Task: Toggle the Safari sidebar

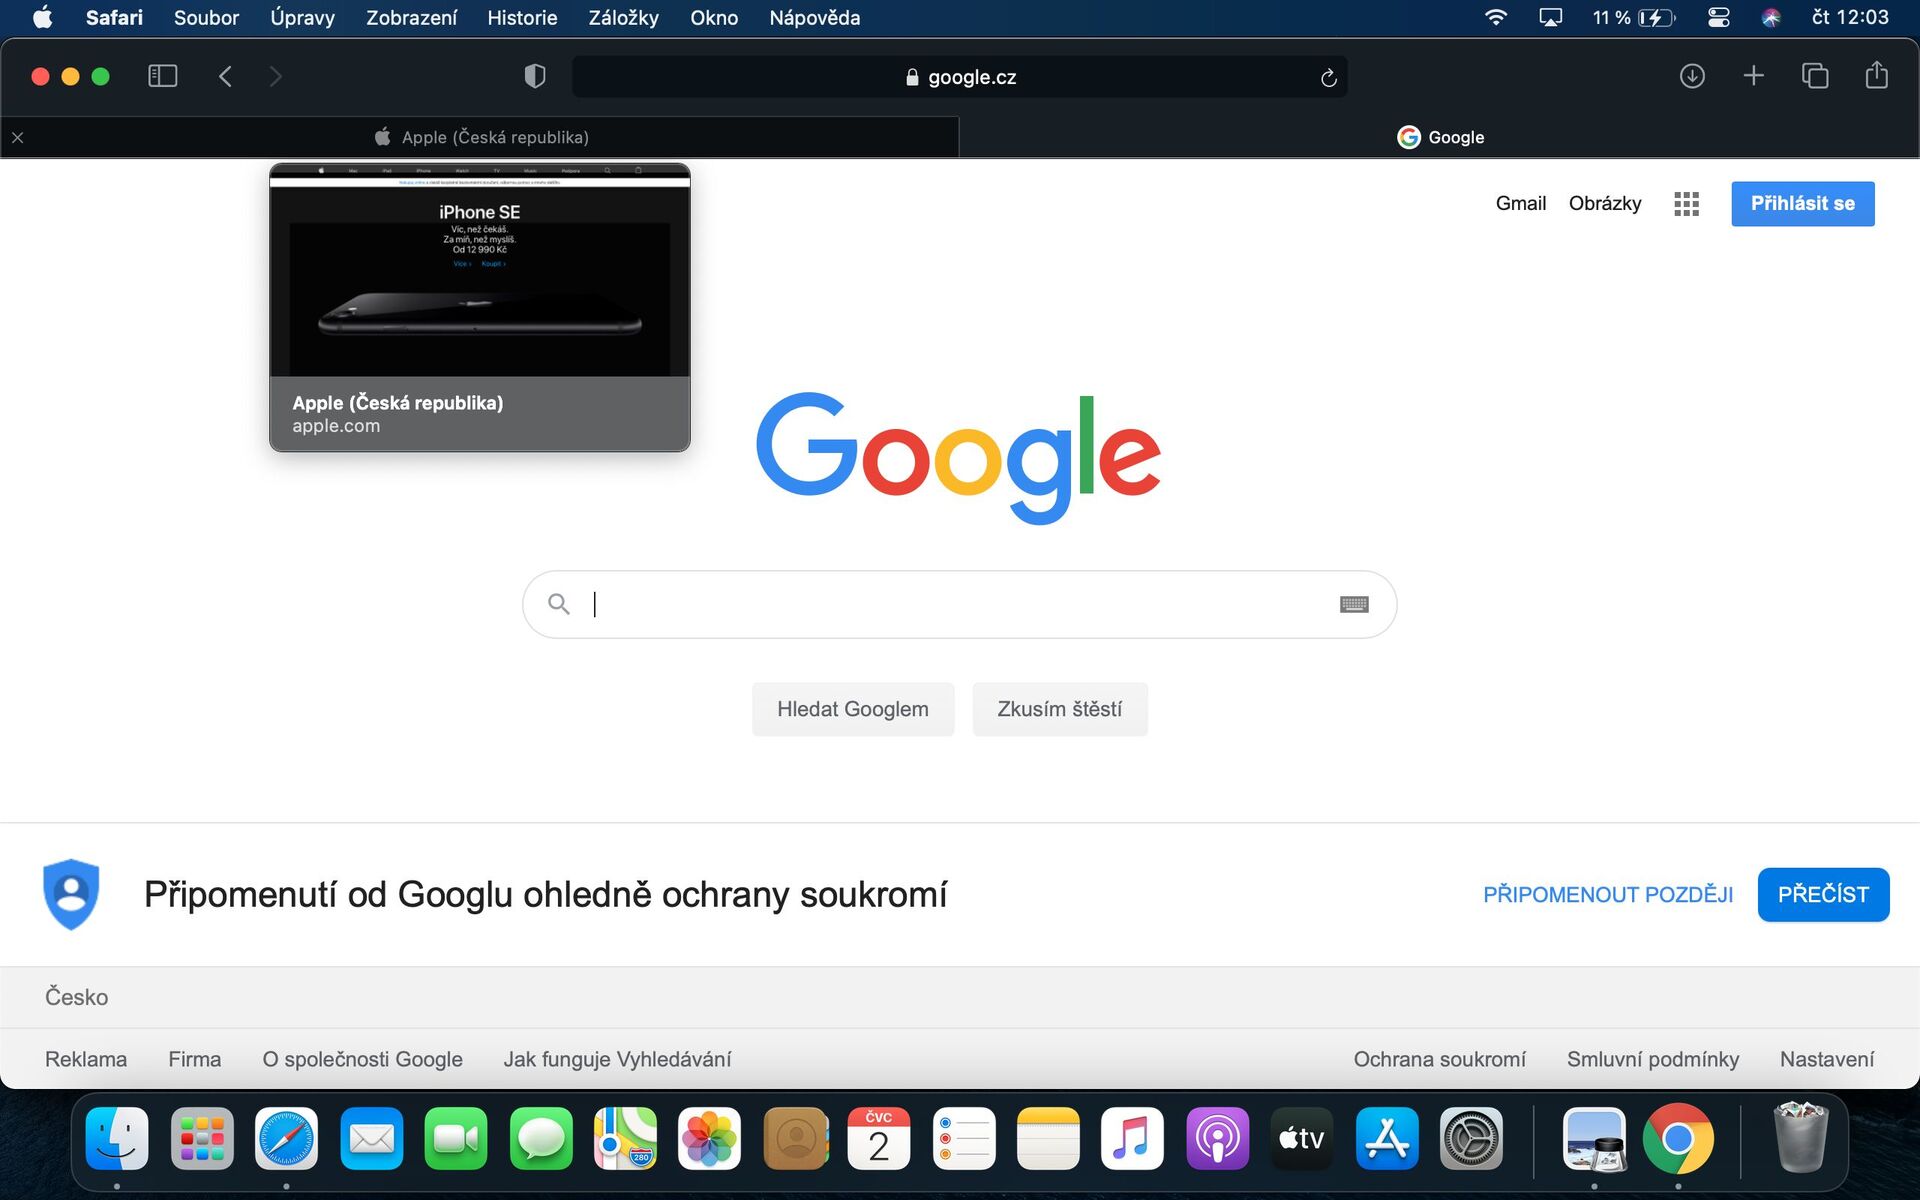Action: (162, 76)
